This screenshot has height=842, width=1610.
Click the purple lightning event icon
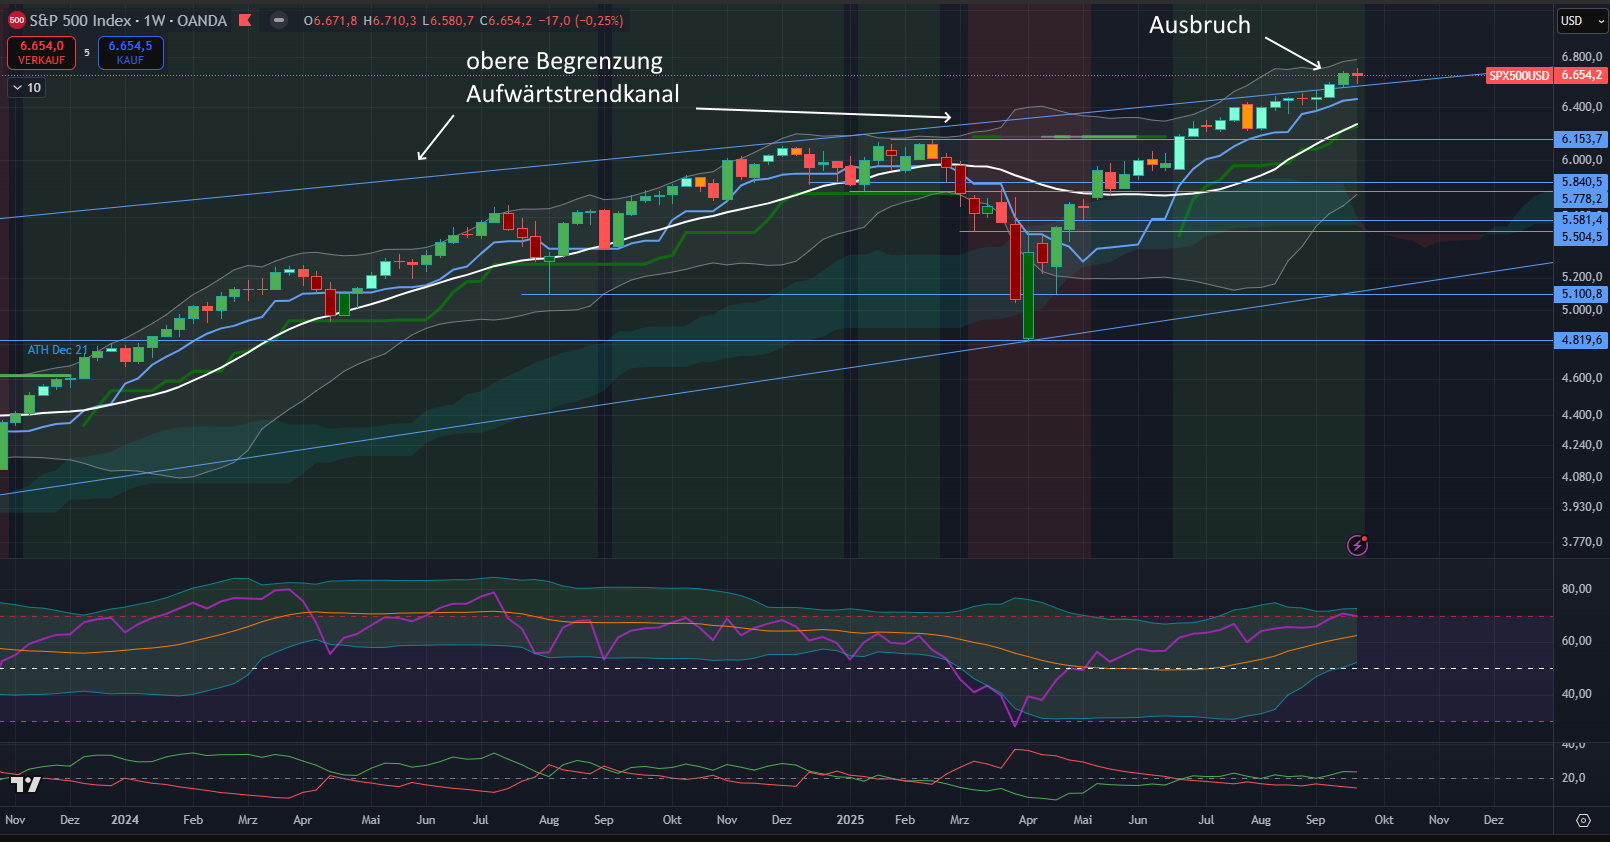[1357, 545]
